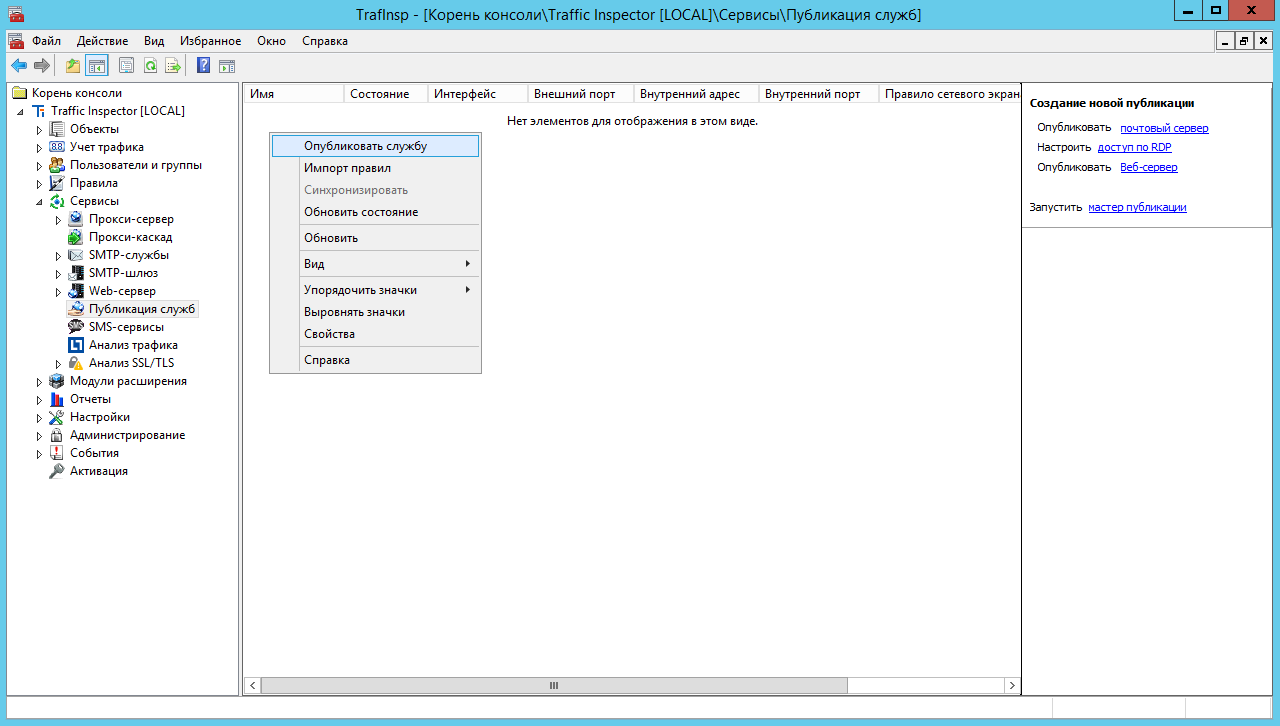Open the Окно menu

pyautogui.click(x=271, y=41)
